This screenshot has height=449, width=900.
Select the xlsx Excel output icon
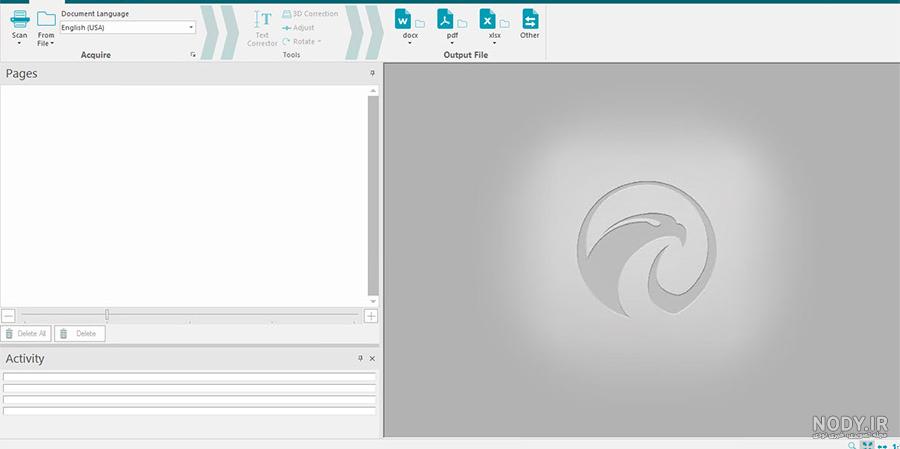pos(488,20)
